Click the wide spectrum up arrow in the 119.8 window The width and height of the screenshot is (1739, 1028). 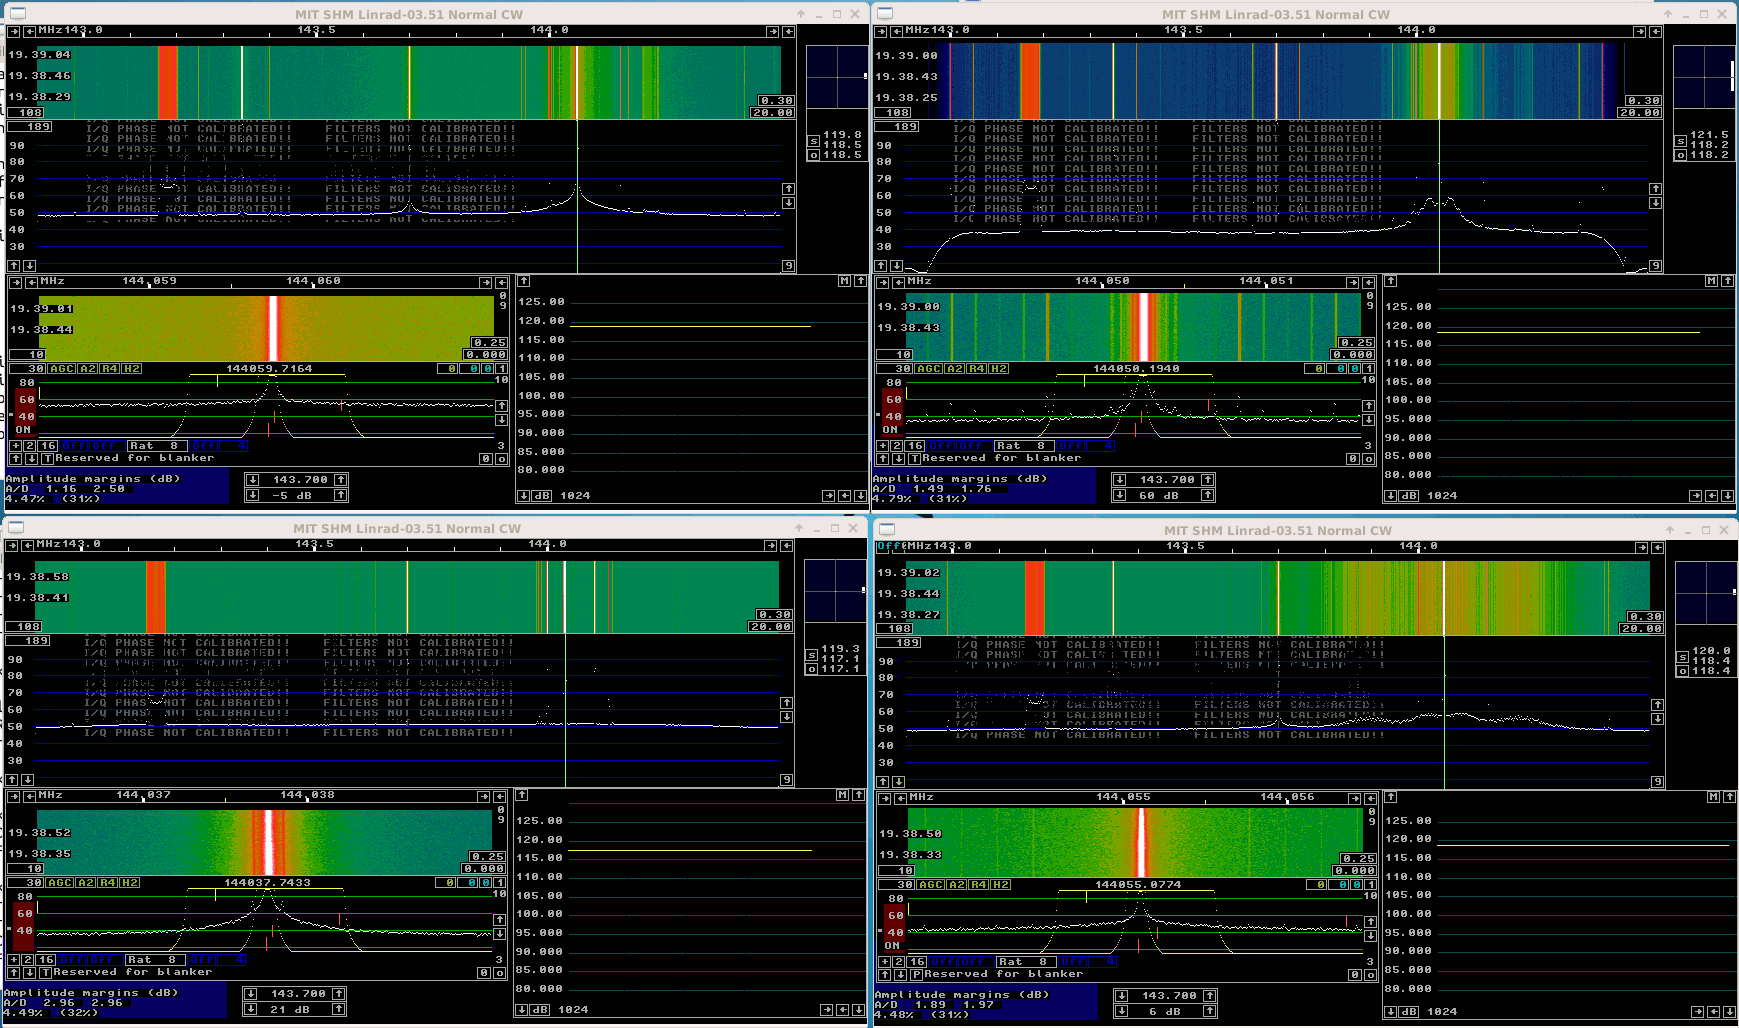tap(789, 188)
